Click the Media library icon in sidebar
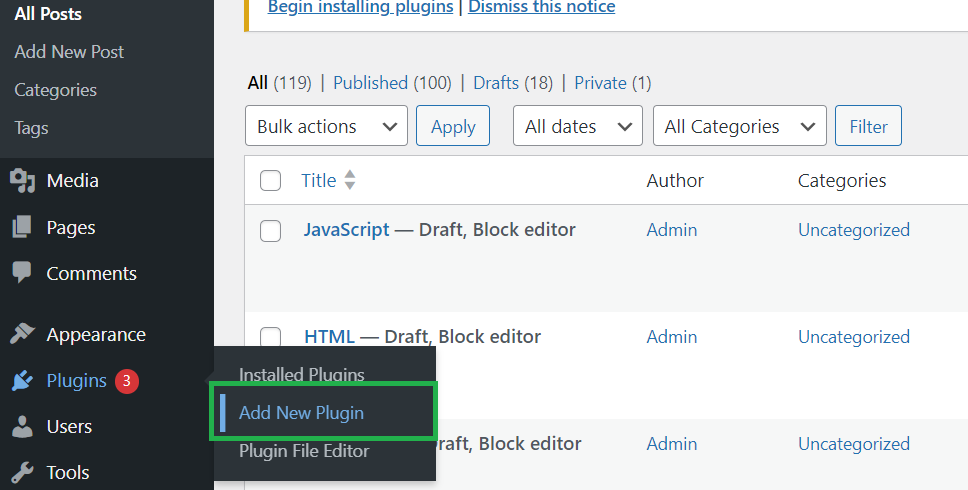Viewport: 968px width, 490px height. [22, 181]
